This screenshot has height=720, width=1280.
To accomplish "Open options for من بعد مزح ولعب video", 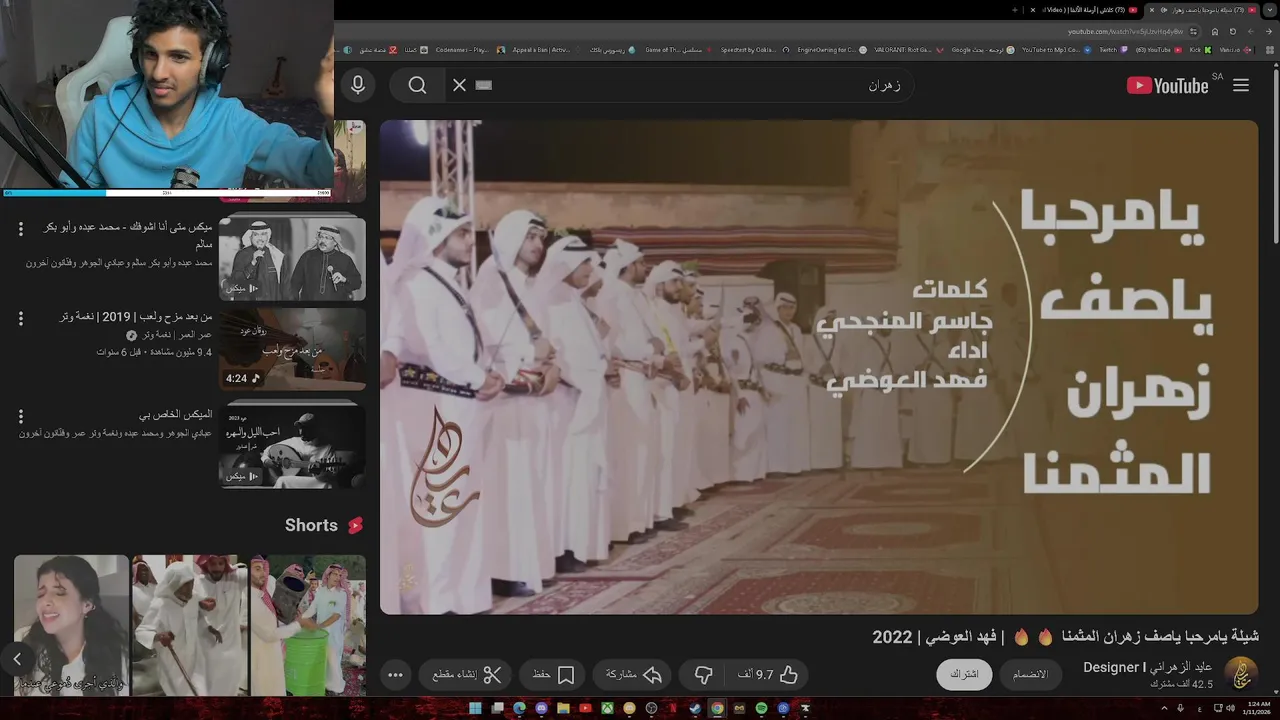I will coord(20,318).
